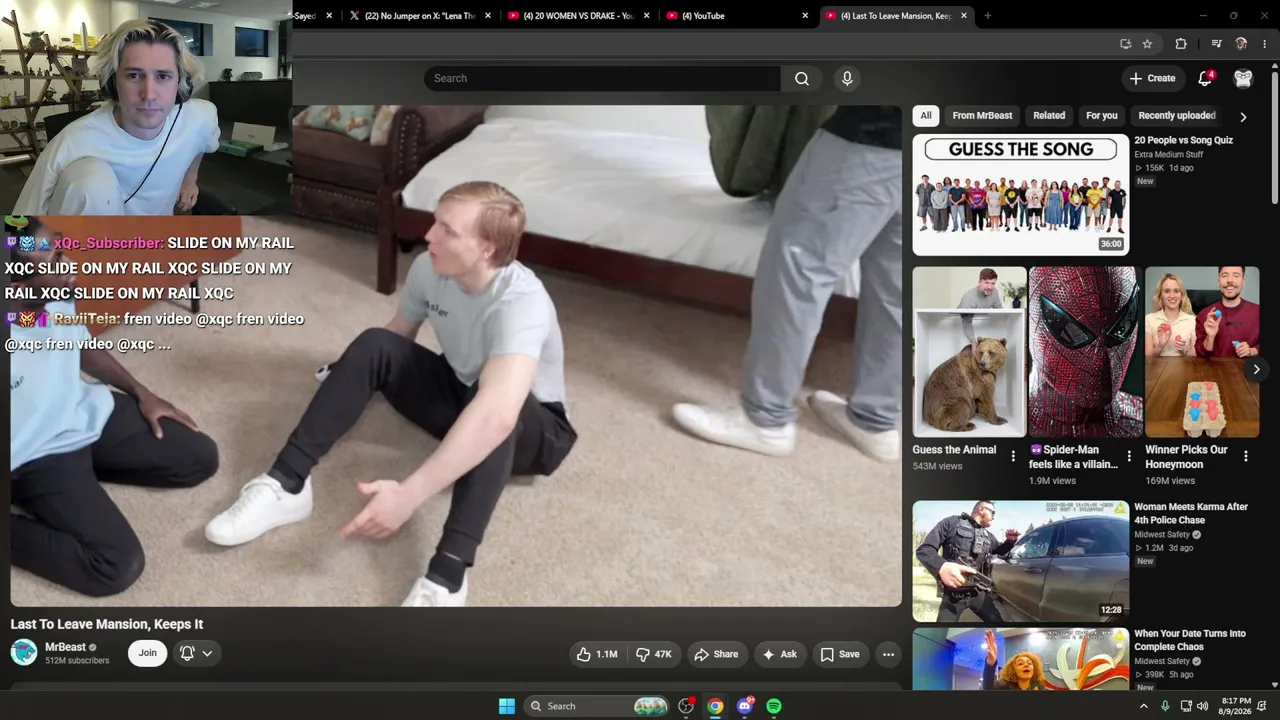Click the Windows taskbar search box
The image size is (1280, 720).
597,706
